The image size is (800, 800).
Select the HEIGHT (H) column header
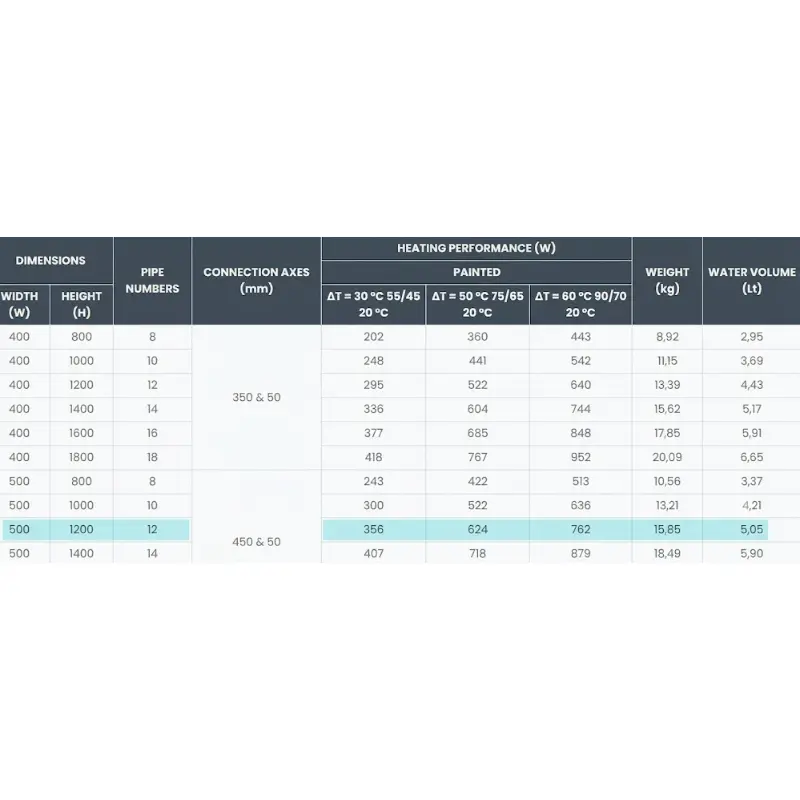pos(82,305)
